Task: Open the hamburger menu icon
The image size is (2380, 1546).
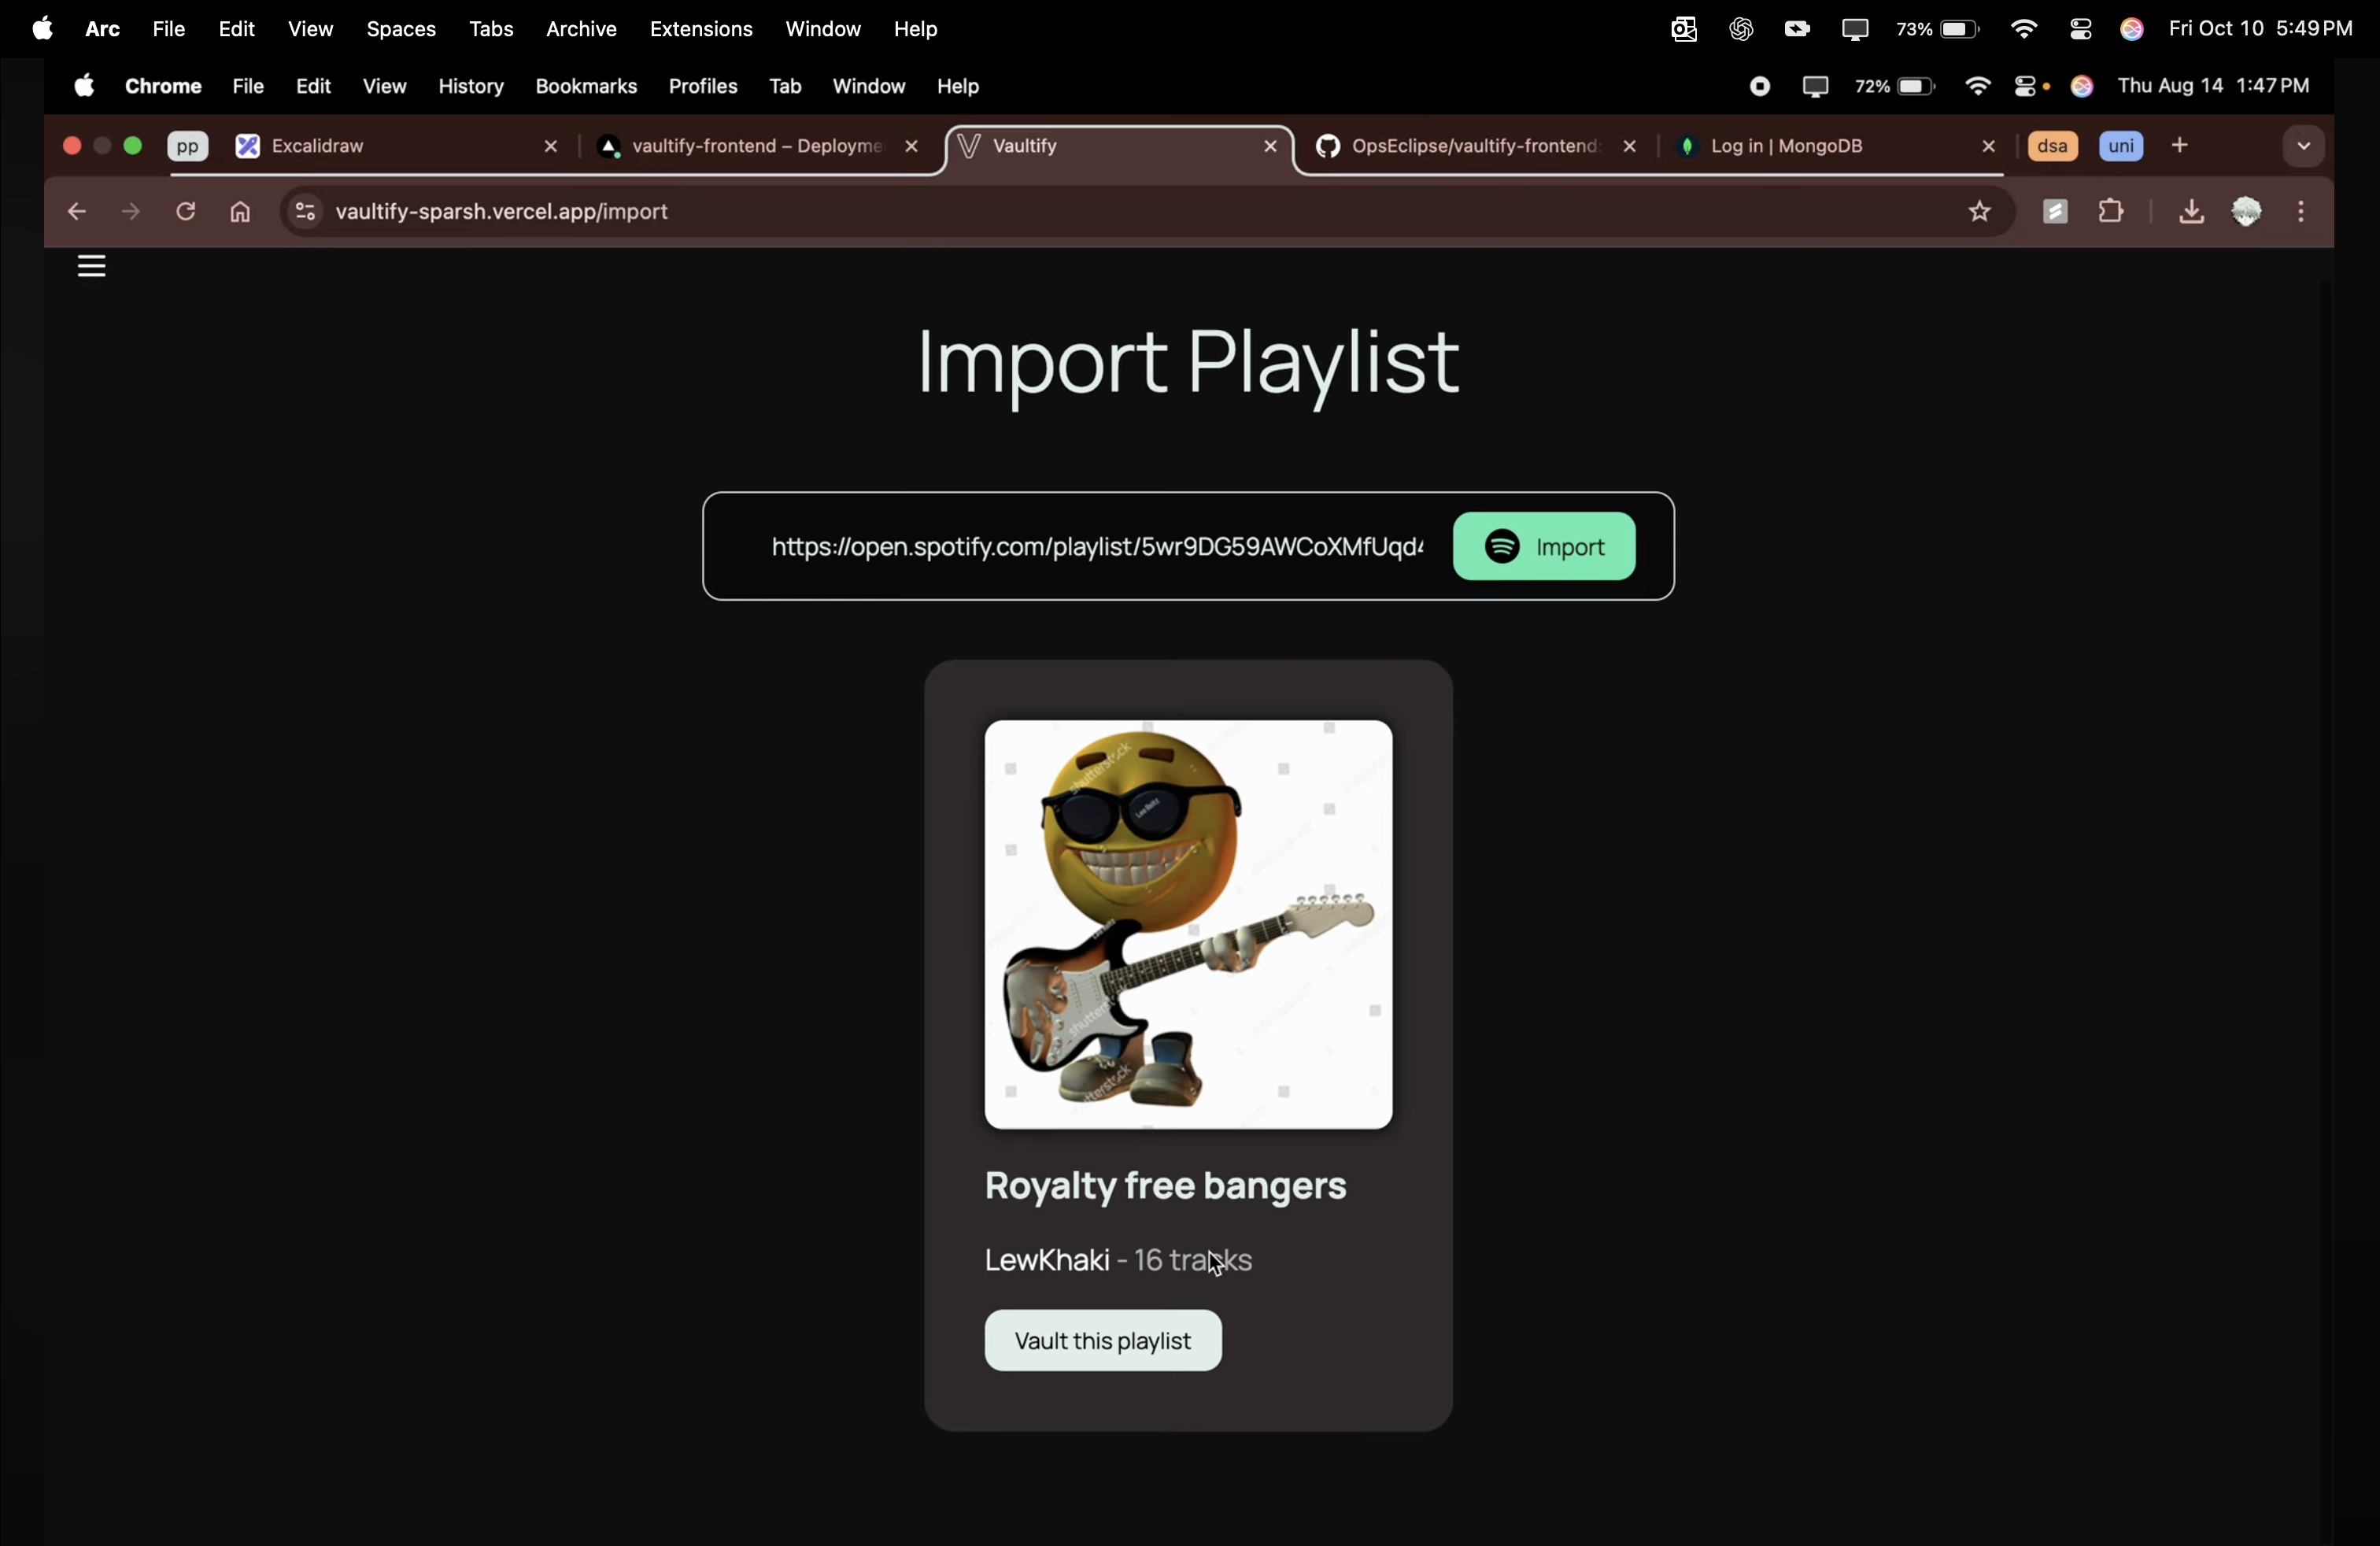Action: click(92, 268)
